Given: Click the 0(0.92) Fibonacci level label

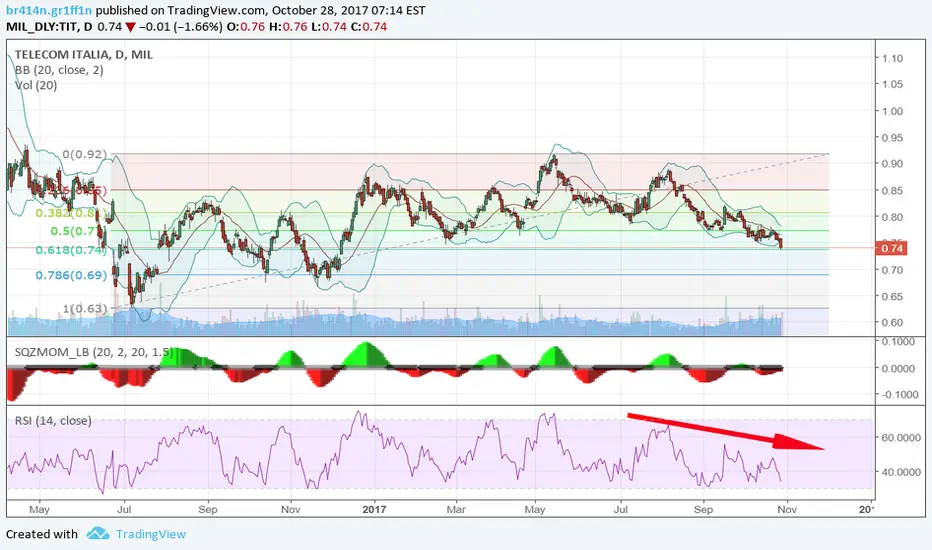Looking at the screenshot, I should (84, 154).
